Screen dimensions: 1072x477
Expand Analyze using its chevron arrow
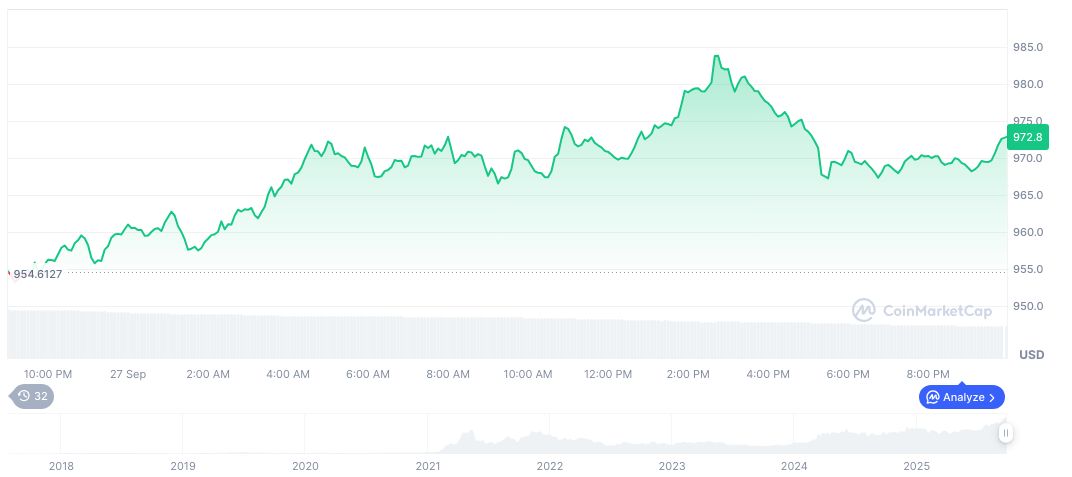point(991,397)
